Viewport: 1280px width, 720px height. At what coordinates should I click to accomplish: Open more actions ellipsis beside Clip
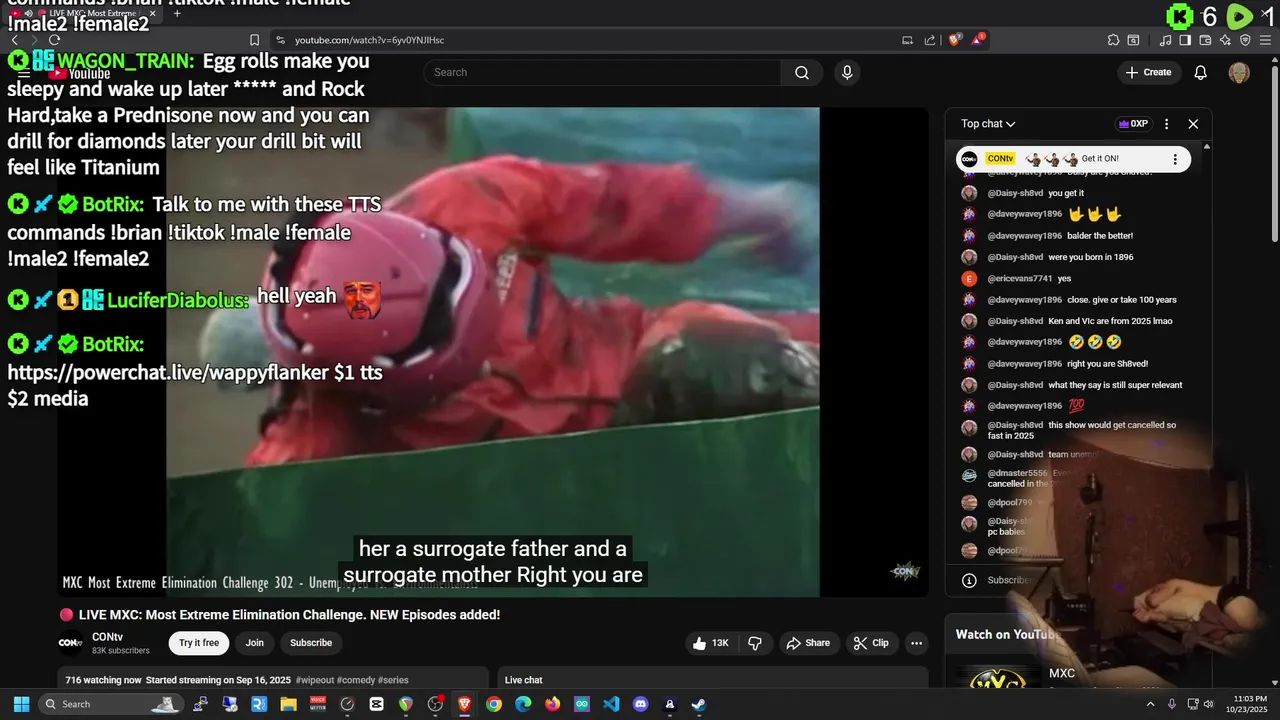tap(916, 643)
